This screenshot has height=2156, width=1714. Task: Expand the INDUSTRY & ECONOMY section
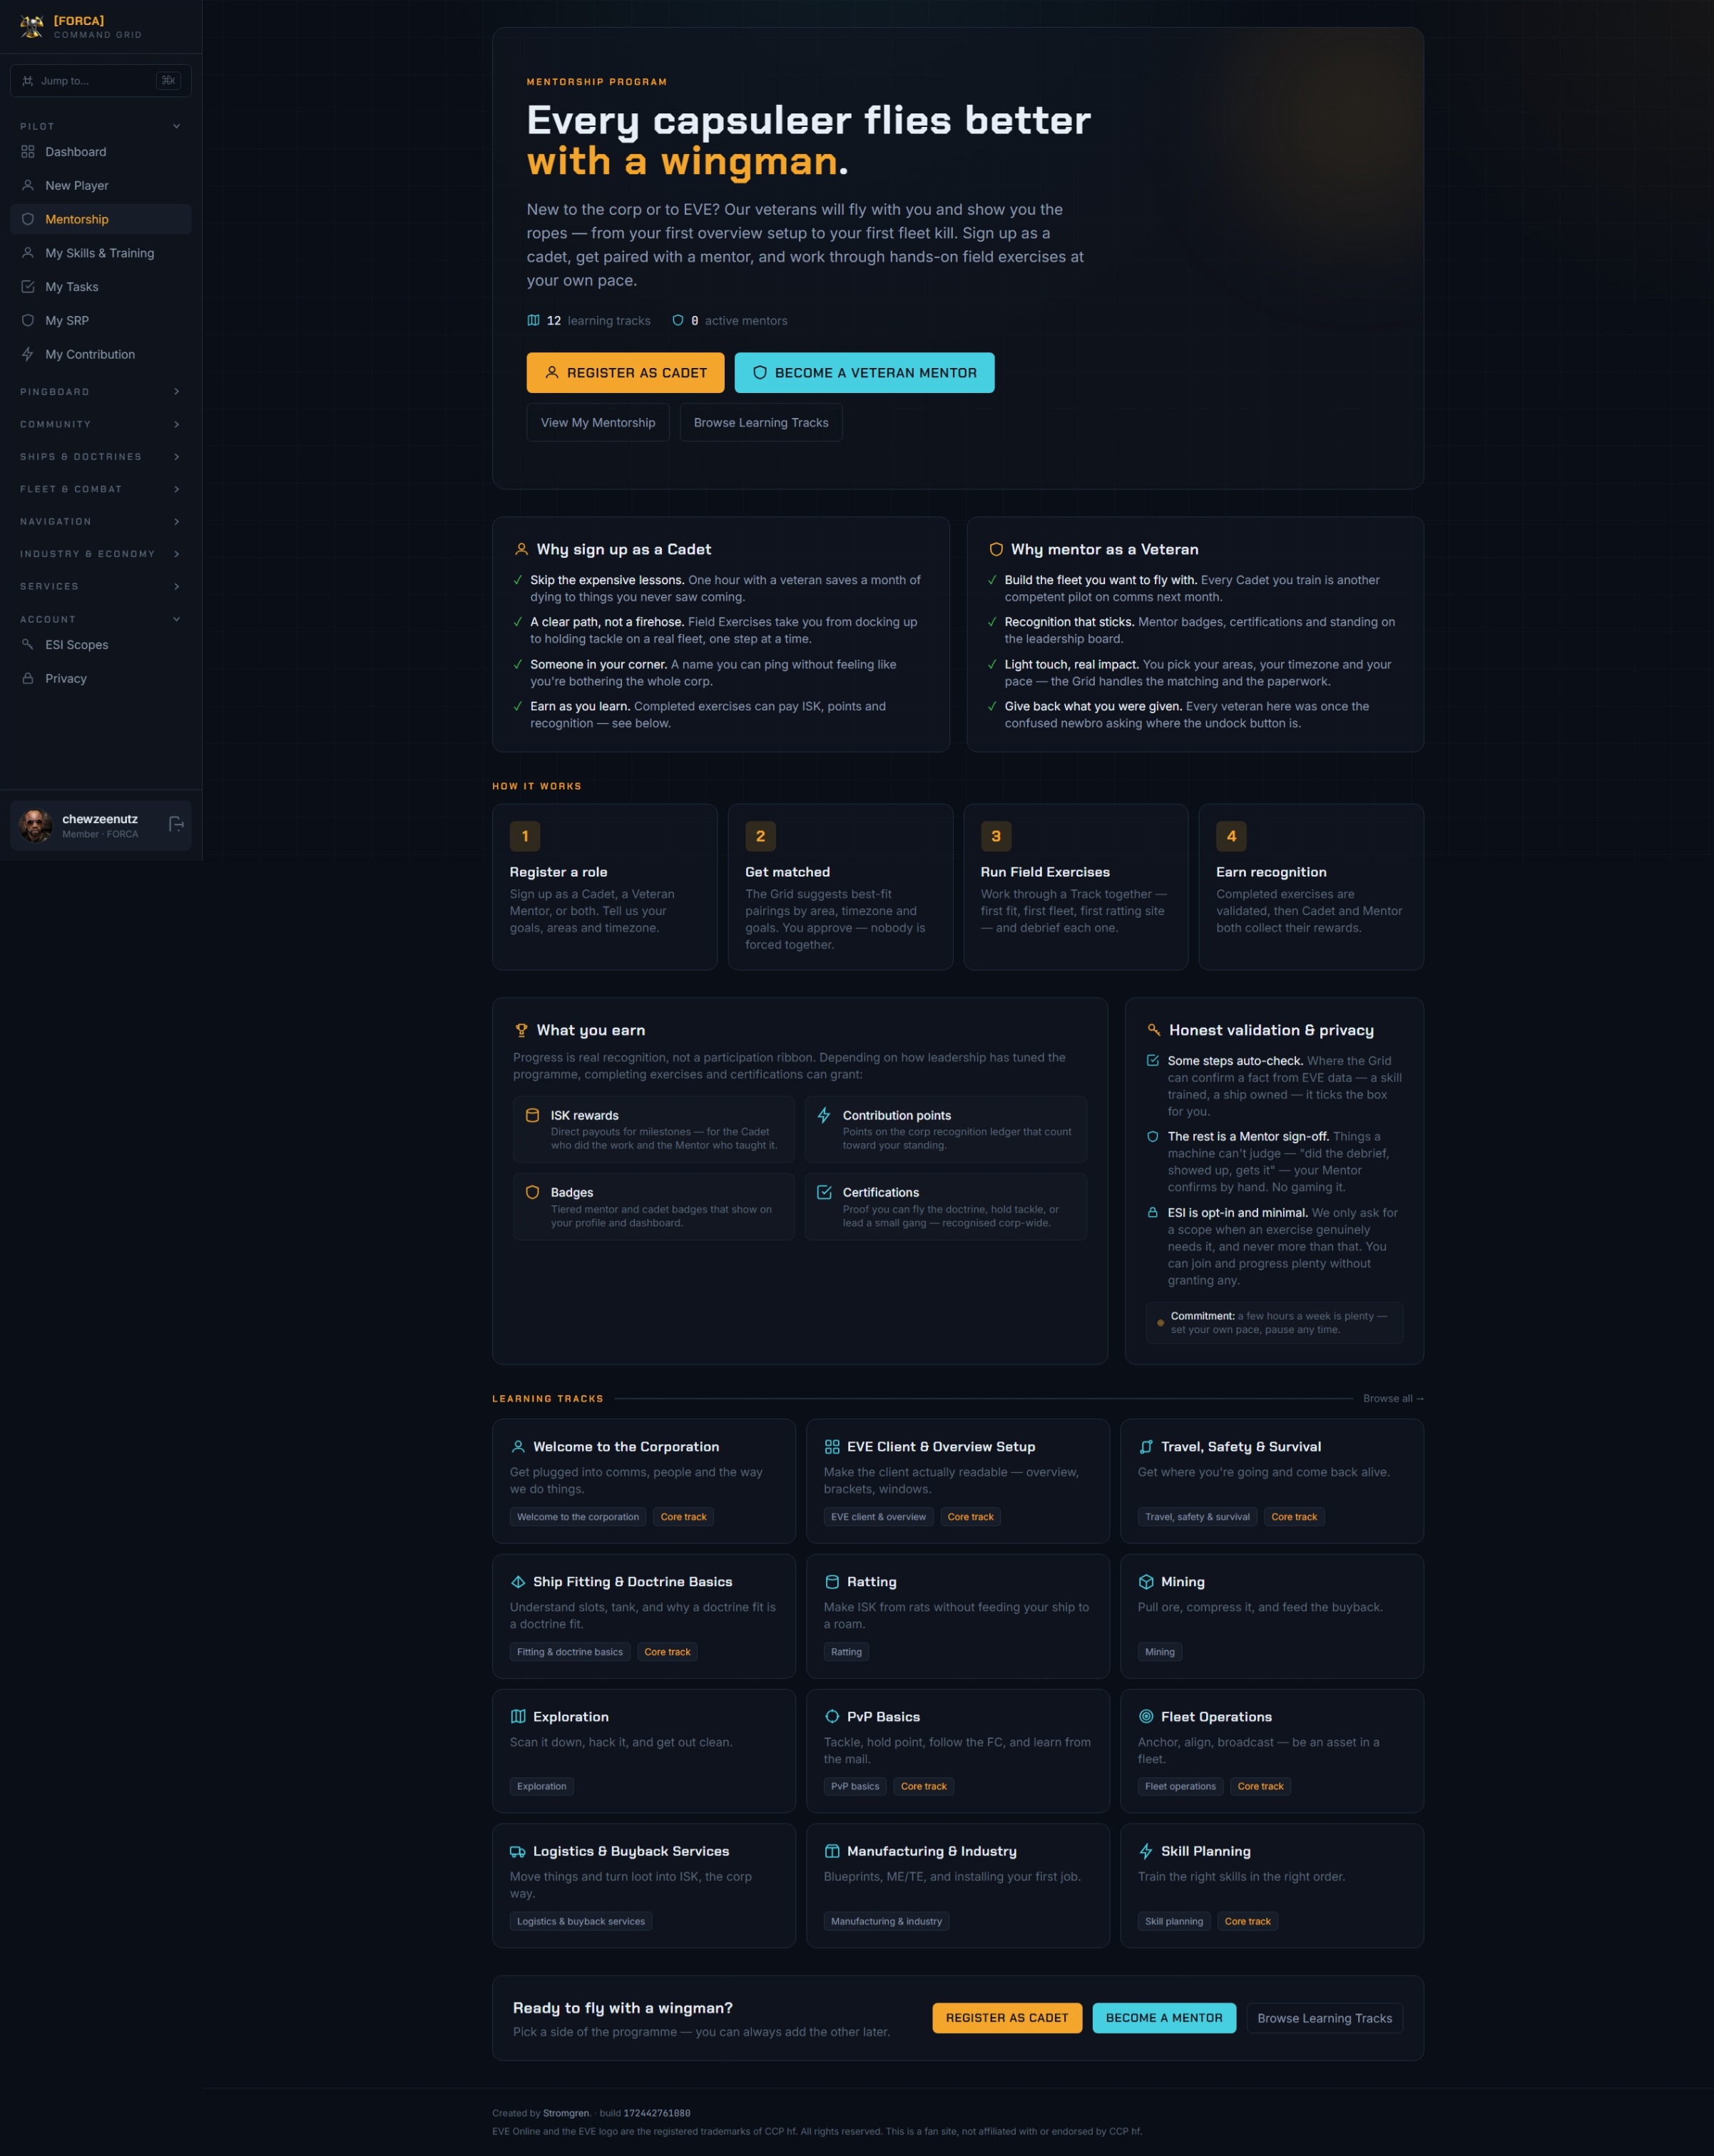pos(101,554)
